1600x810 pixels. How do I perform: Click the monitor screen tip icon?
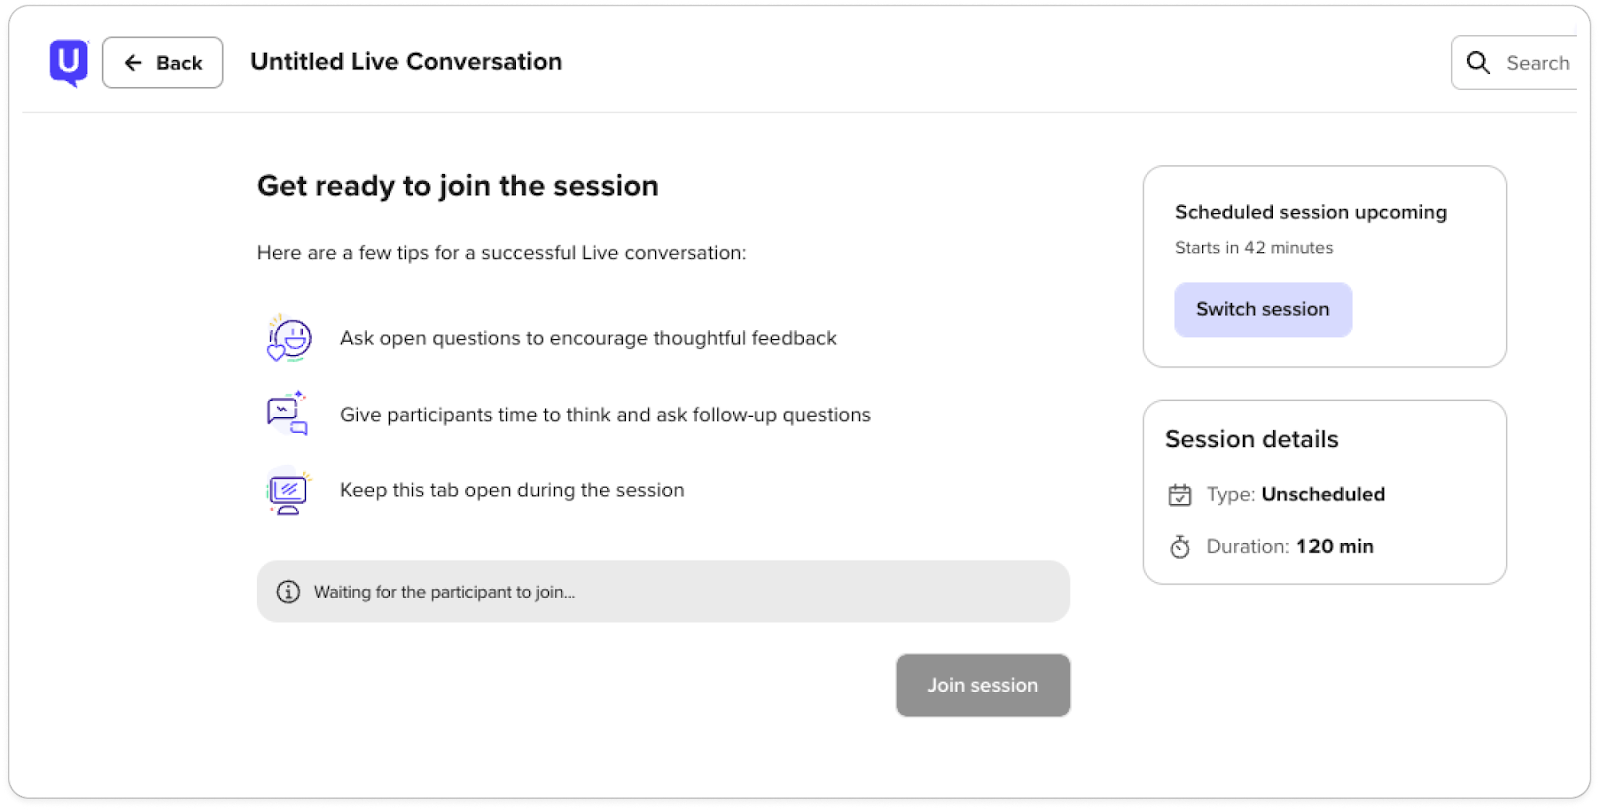[288, 491]
